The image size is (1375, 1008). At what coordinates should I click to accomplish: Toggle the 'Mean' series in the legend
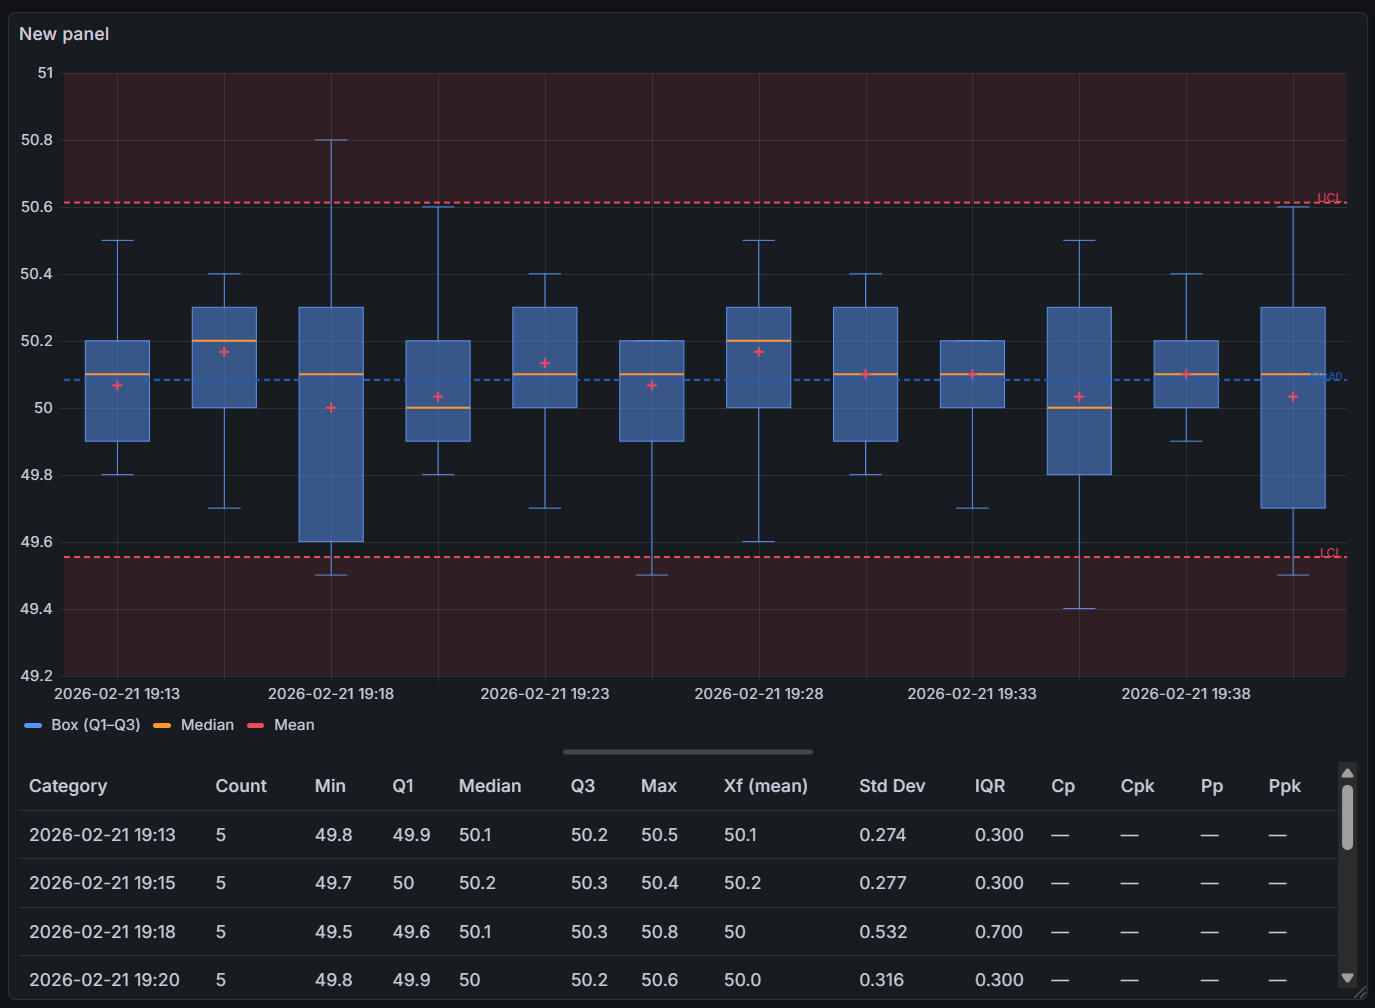pos(293,724)
